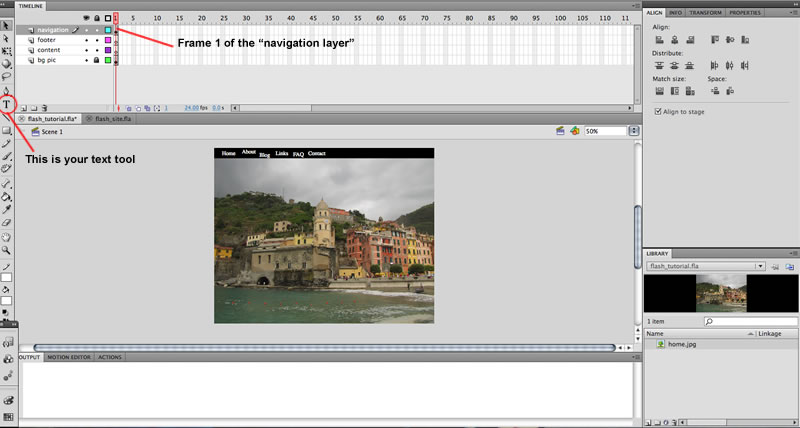Select the Eraser tool
This screenshot has height=428, width=800.
(7, 223)
